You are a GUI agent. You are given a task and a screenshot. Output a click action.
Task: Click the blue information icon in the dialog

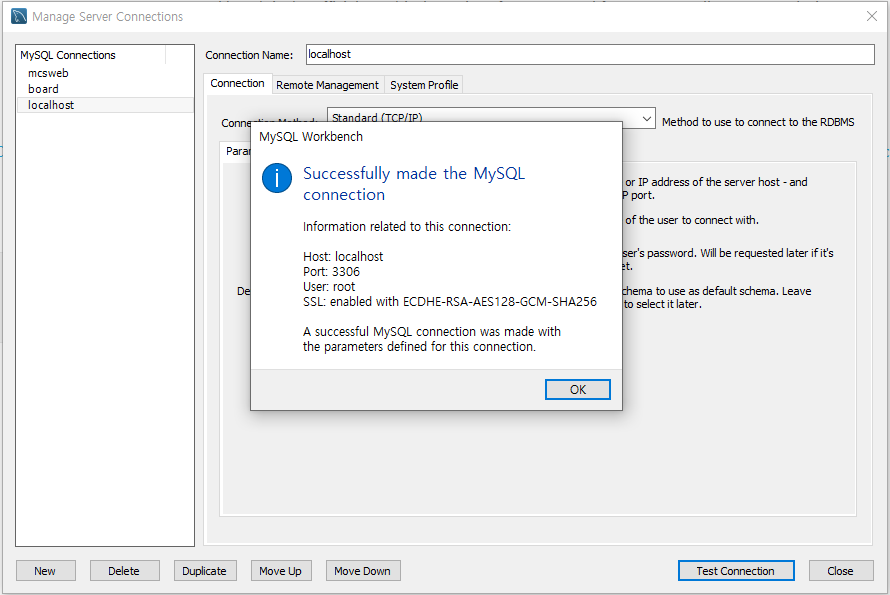point(277,178)
